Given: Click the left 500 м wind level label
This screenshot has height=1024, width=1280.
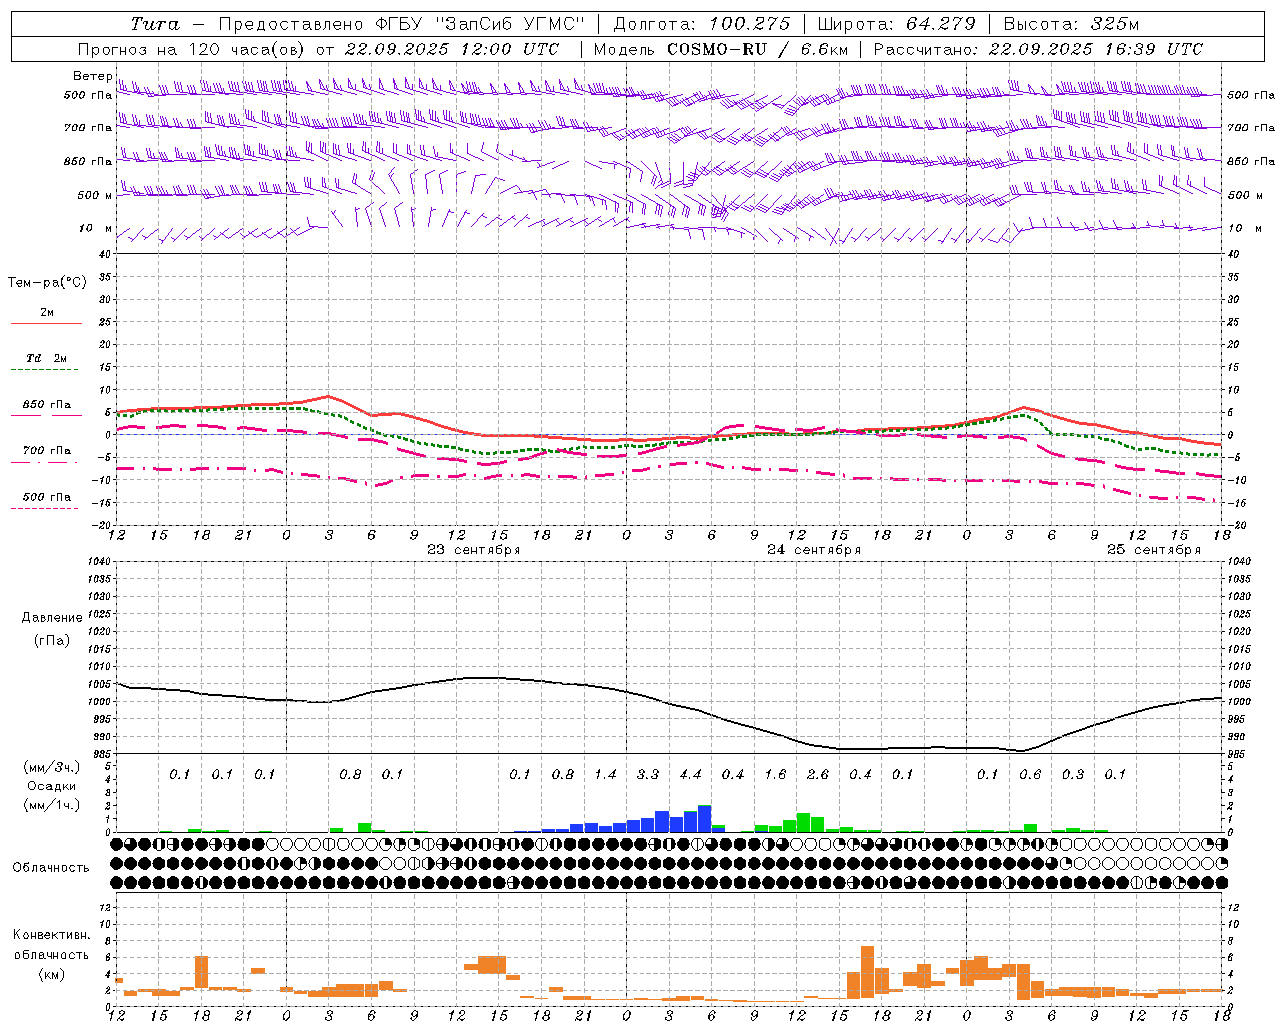Looking at the screenshot, I should click(x=95, y=195).
